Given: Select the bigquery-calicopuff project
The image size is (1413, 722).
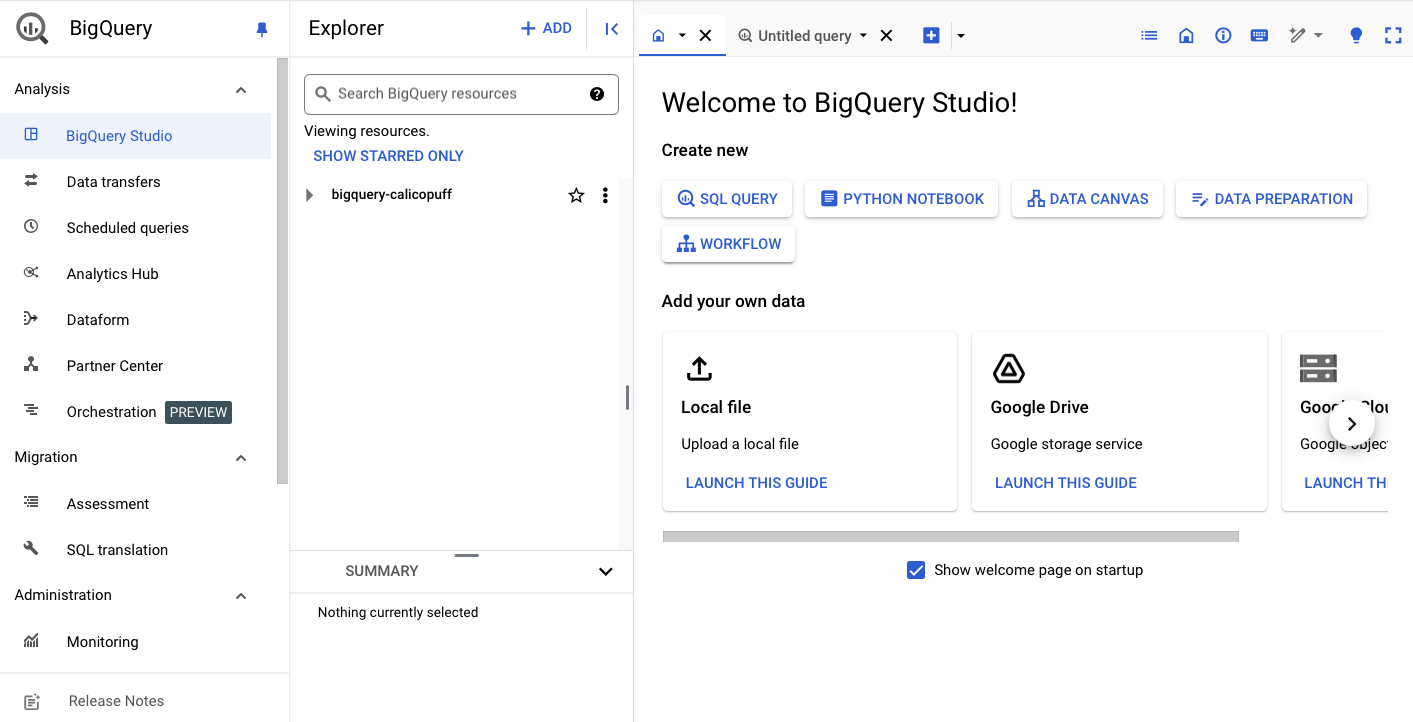Looking at the screenshot, I should coord(392,194).
